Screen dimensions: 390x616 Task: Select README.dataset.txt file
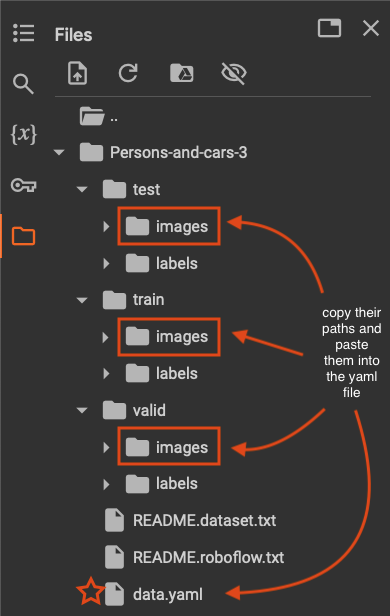190,520
